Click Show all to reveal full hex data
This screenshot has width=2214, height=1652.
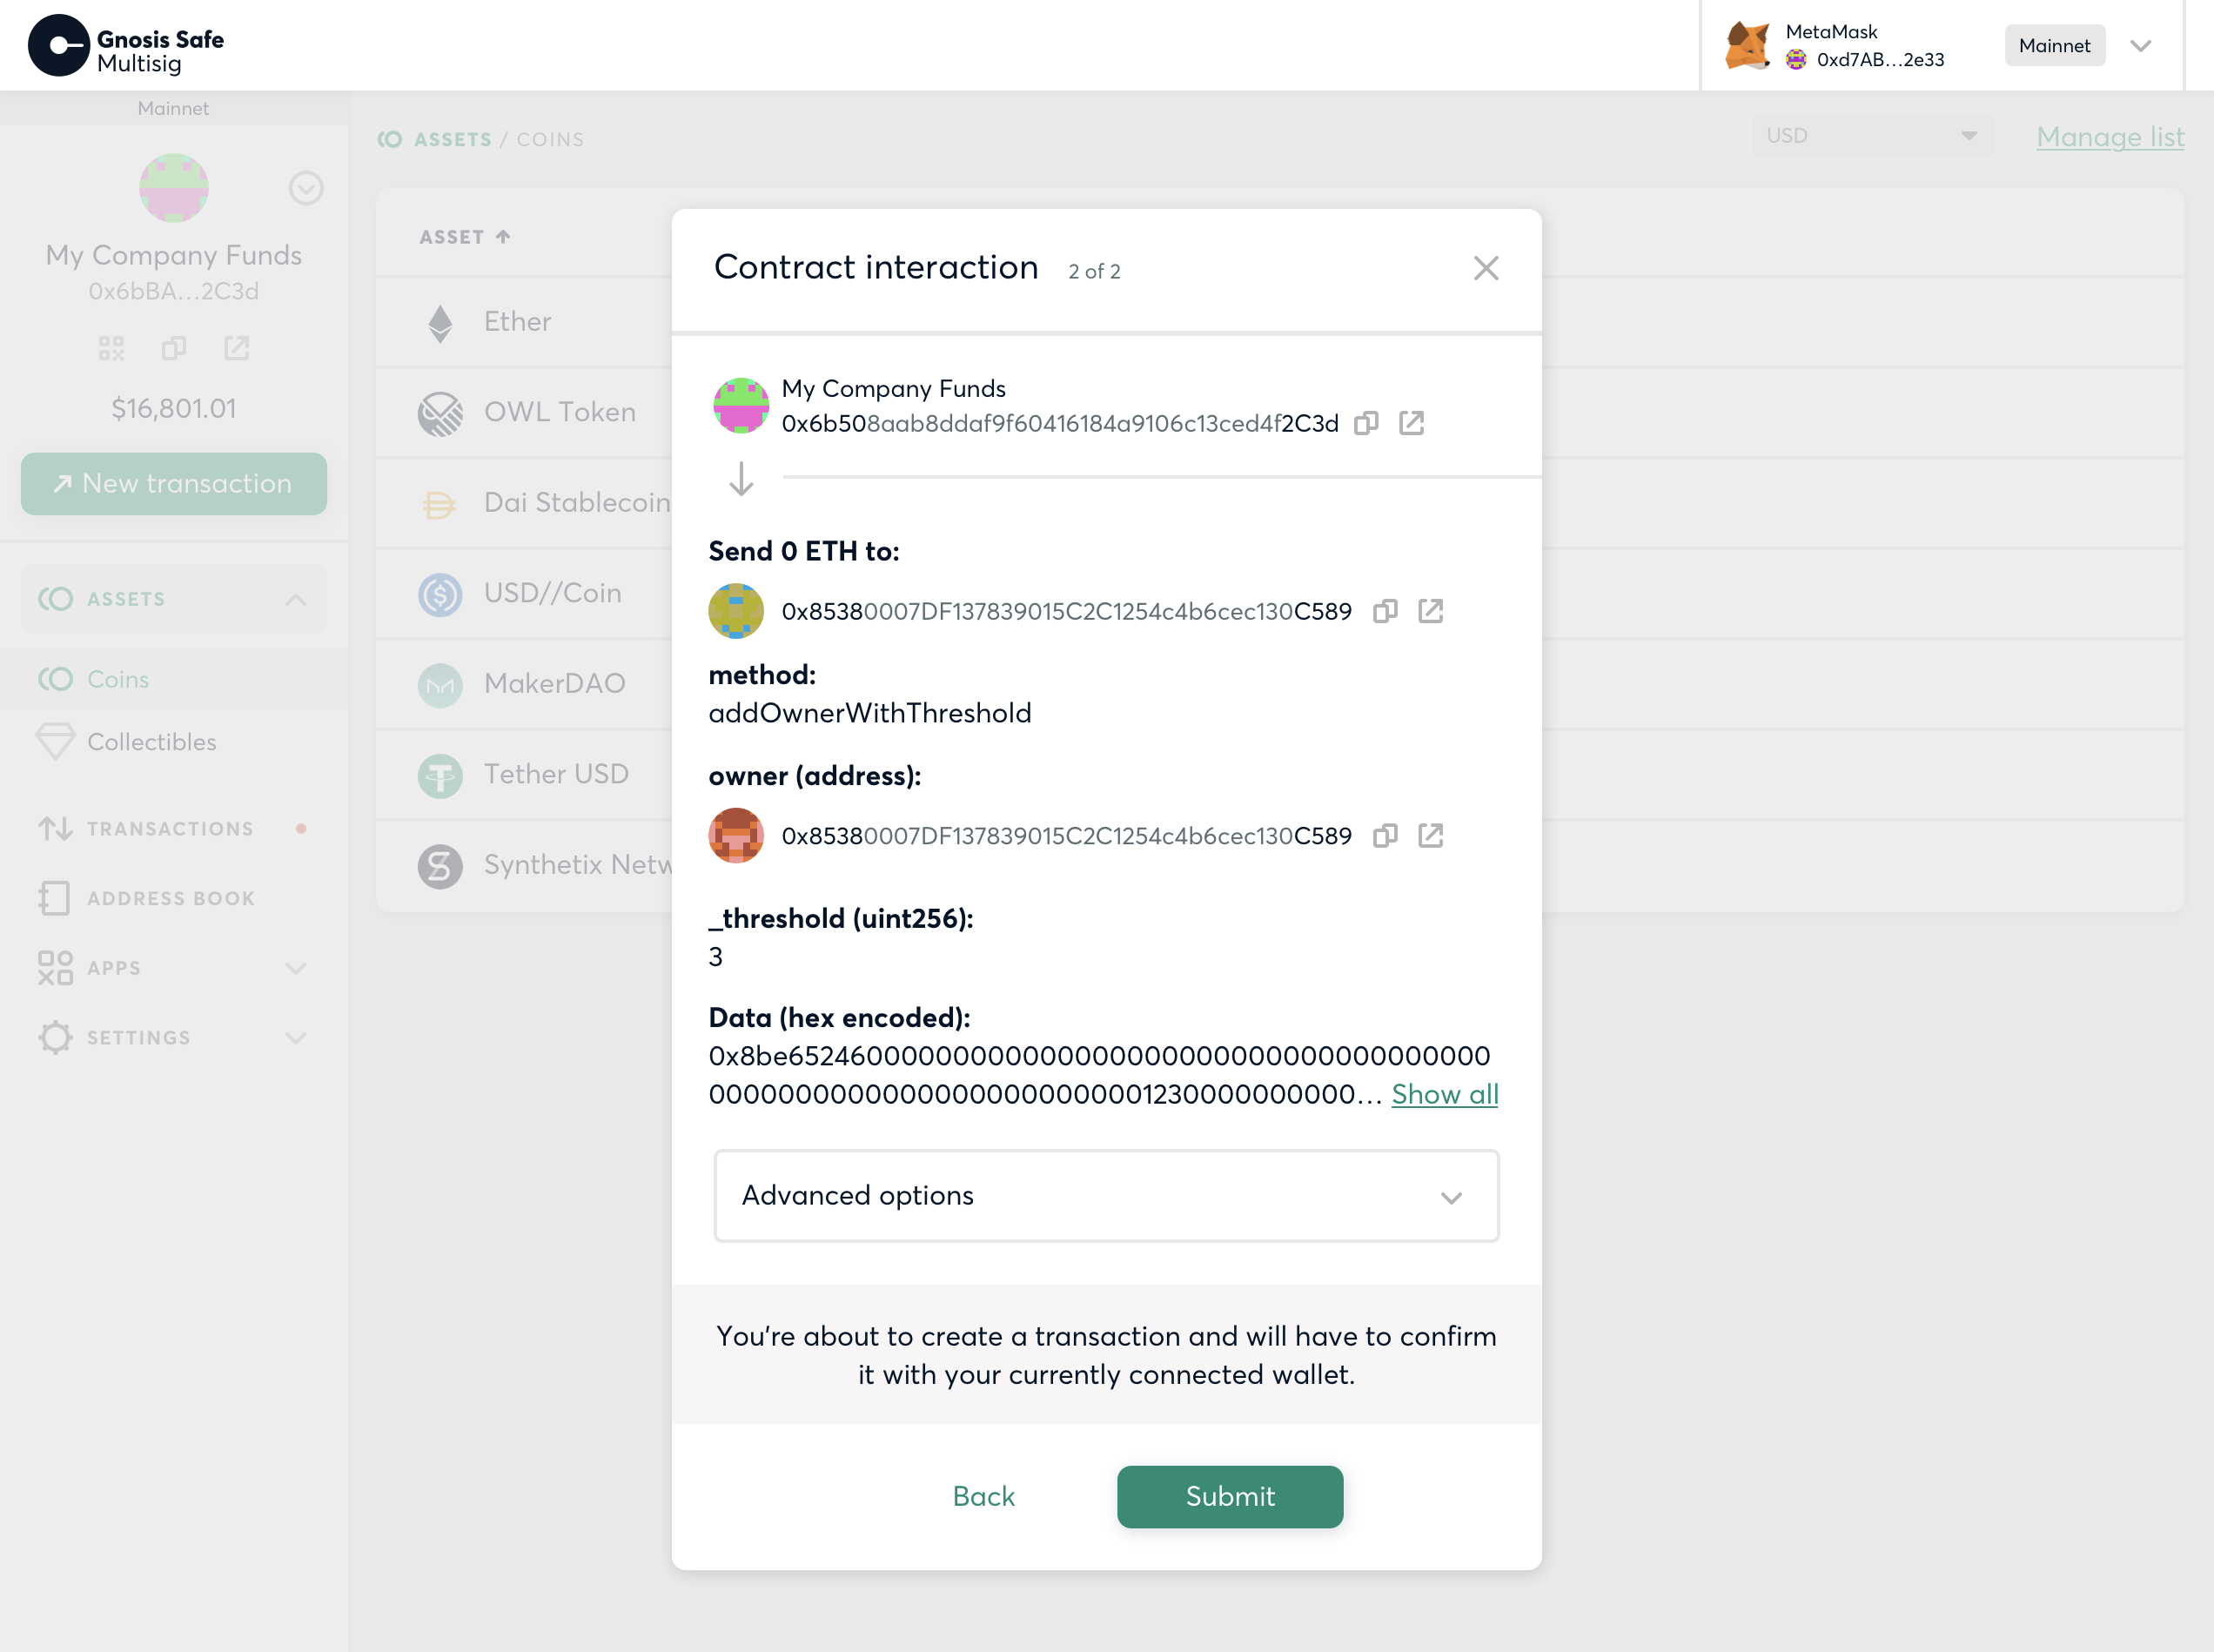(x=1444, y=1095)
